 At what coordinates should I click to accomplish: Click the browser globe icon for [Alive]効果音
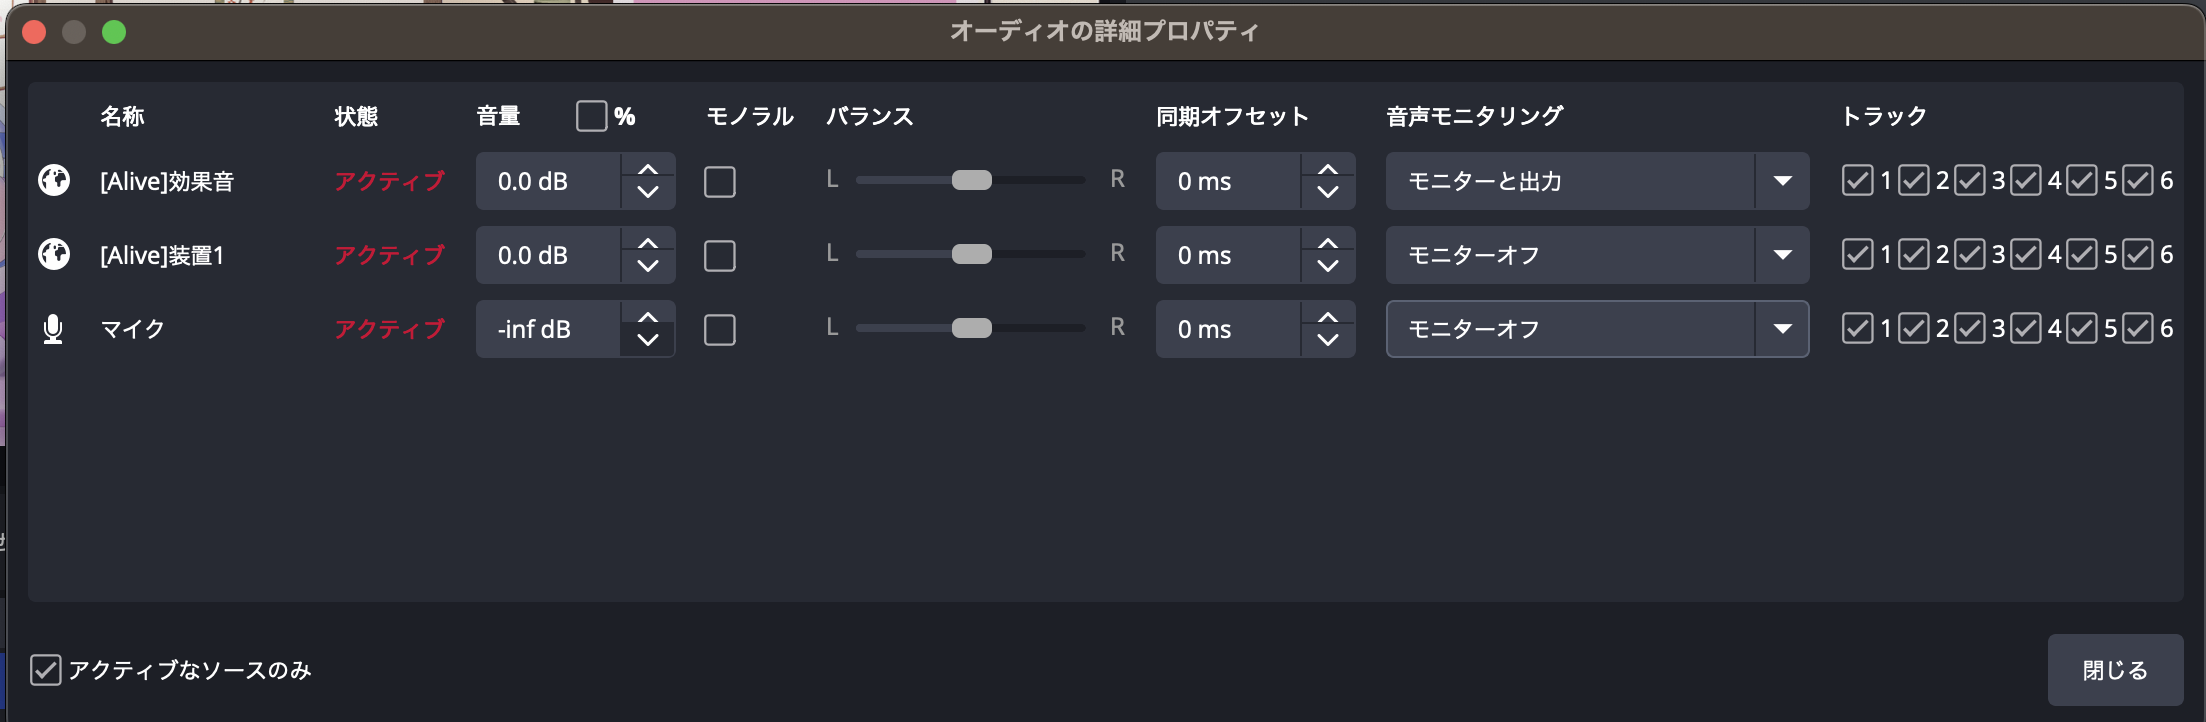point(54,180)
